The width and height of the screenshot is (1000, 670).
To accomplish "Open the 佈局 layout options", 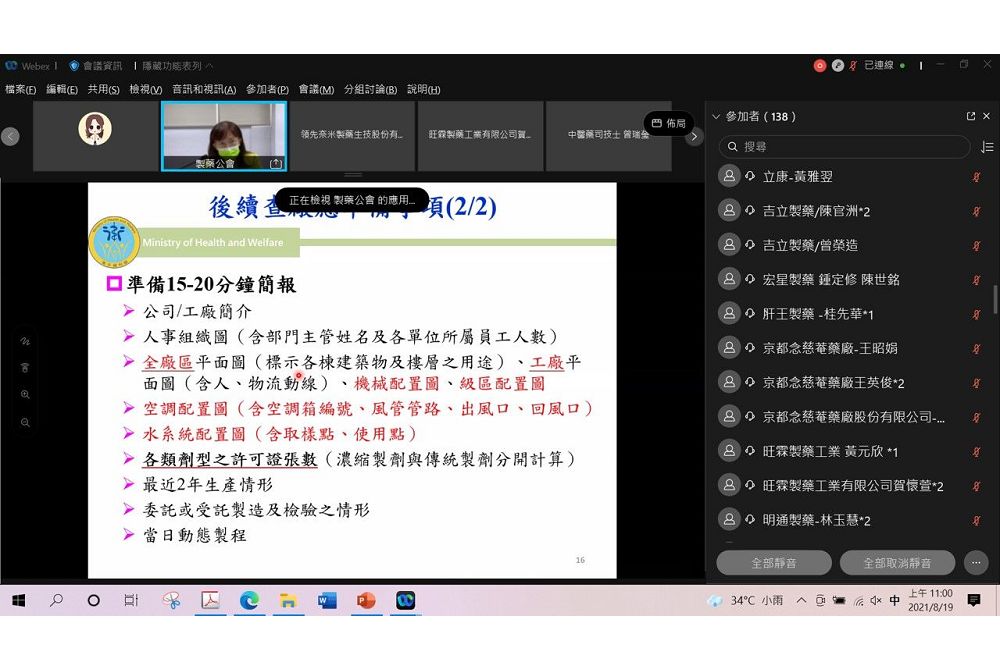I will tap(668, 123).
